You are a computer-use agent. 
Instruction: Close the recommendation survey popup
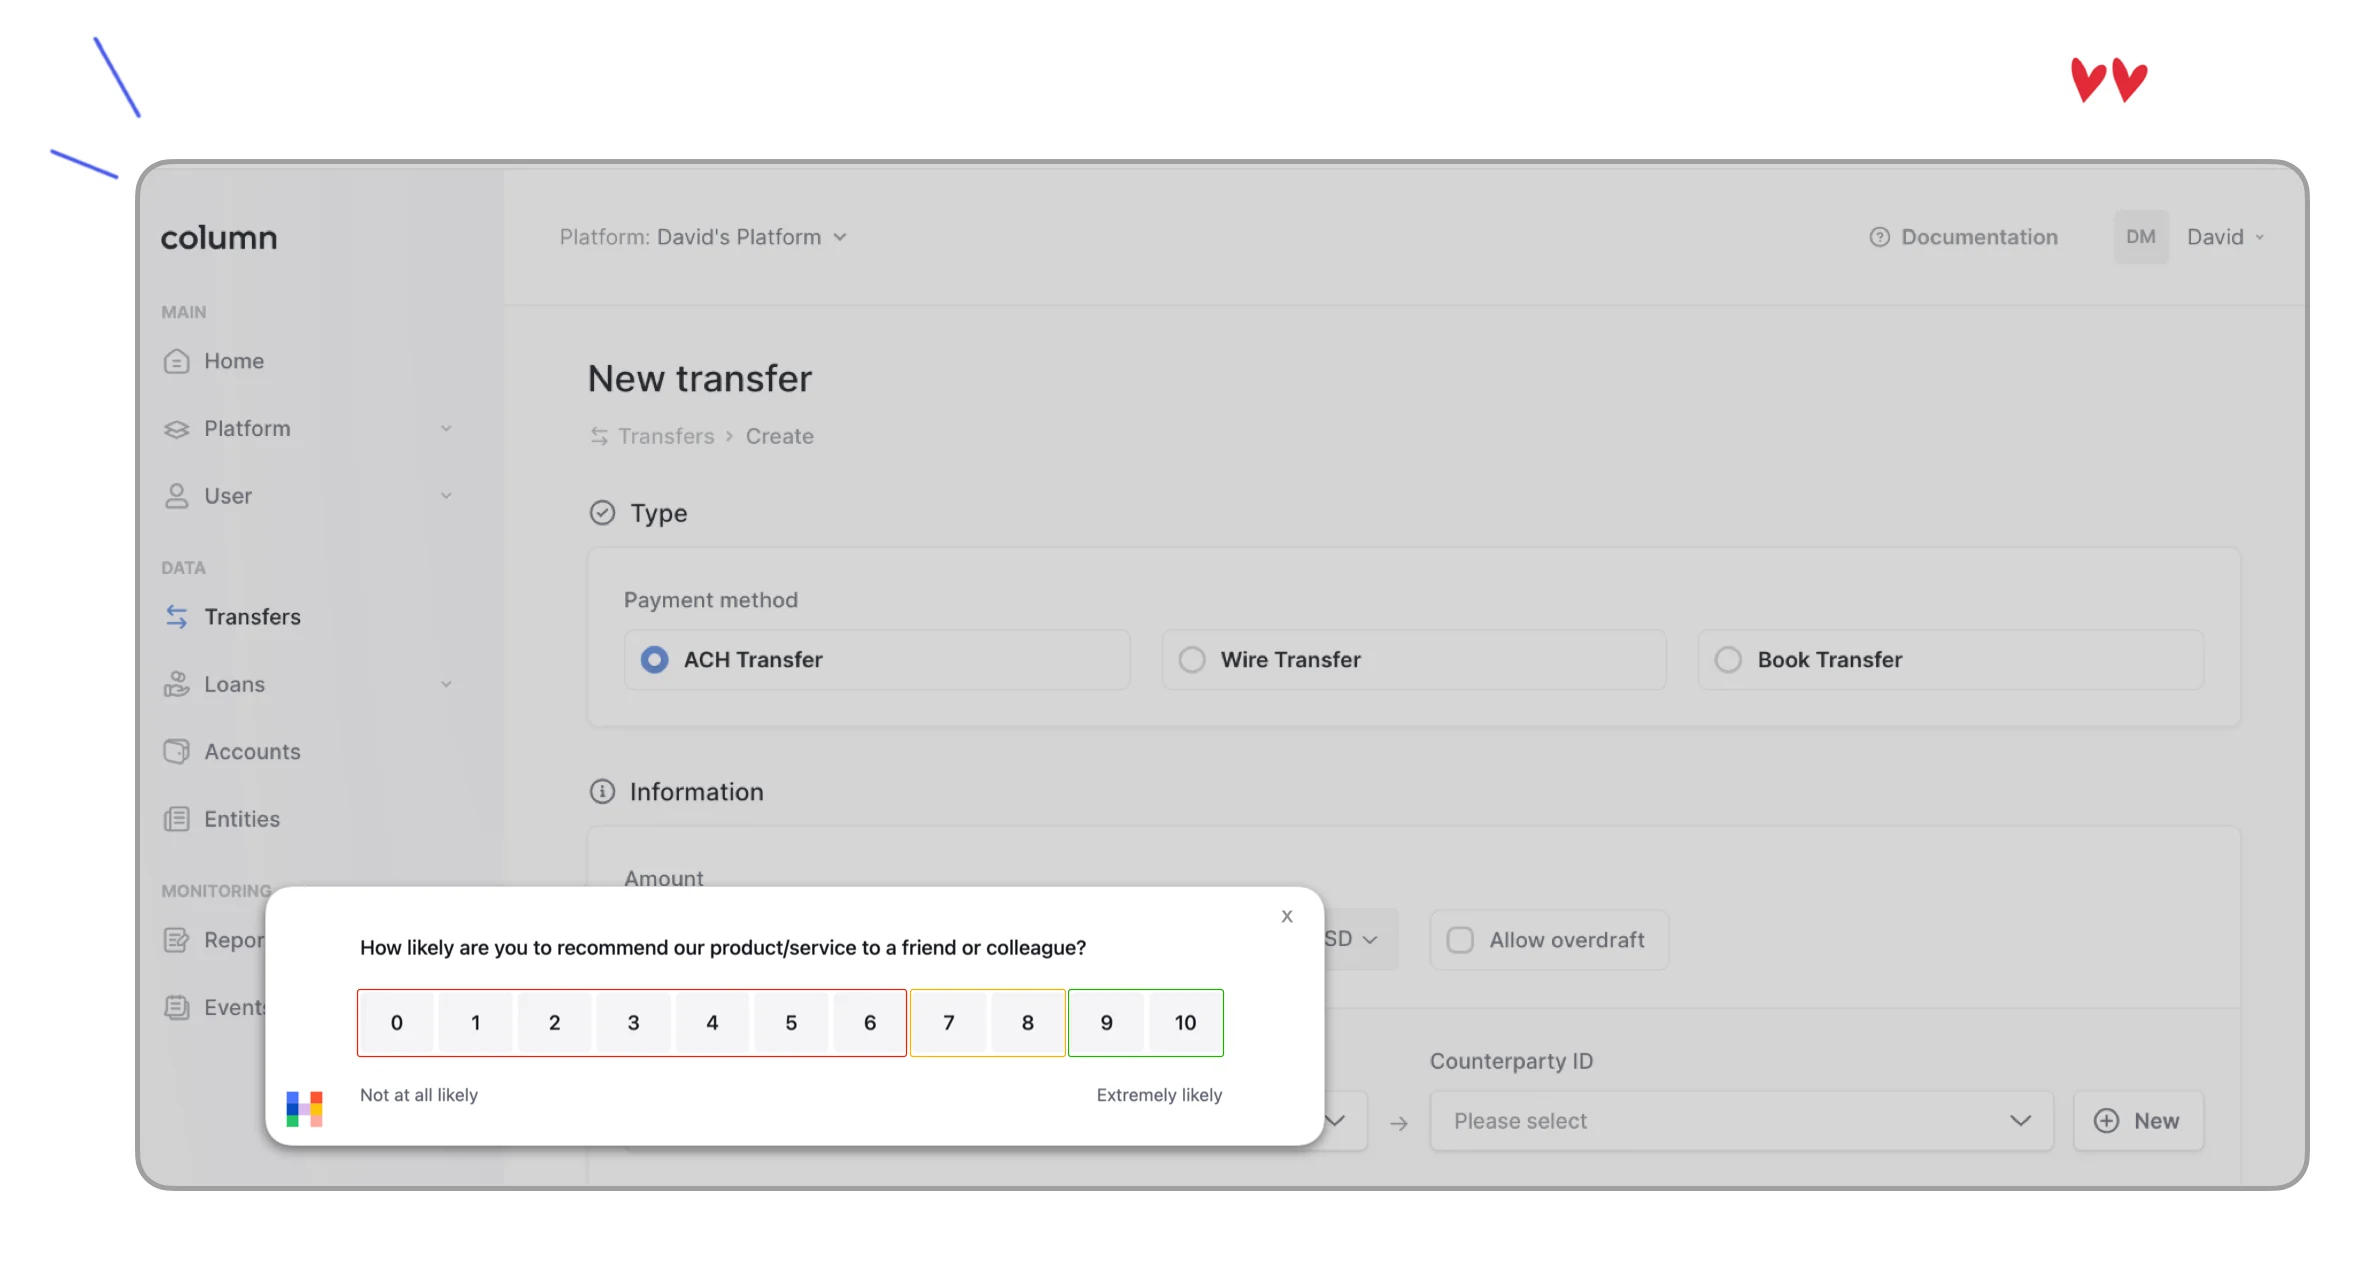point(1287,916)
